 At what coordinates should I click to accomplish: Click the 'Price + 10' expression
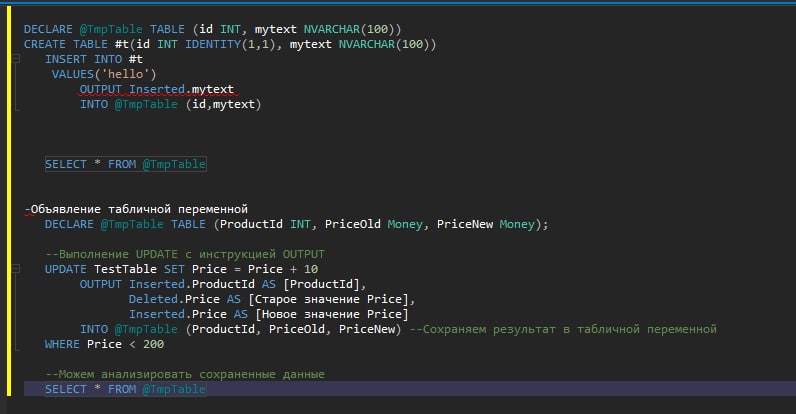(x=283, y=269)
